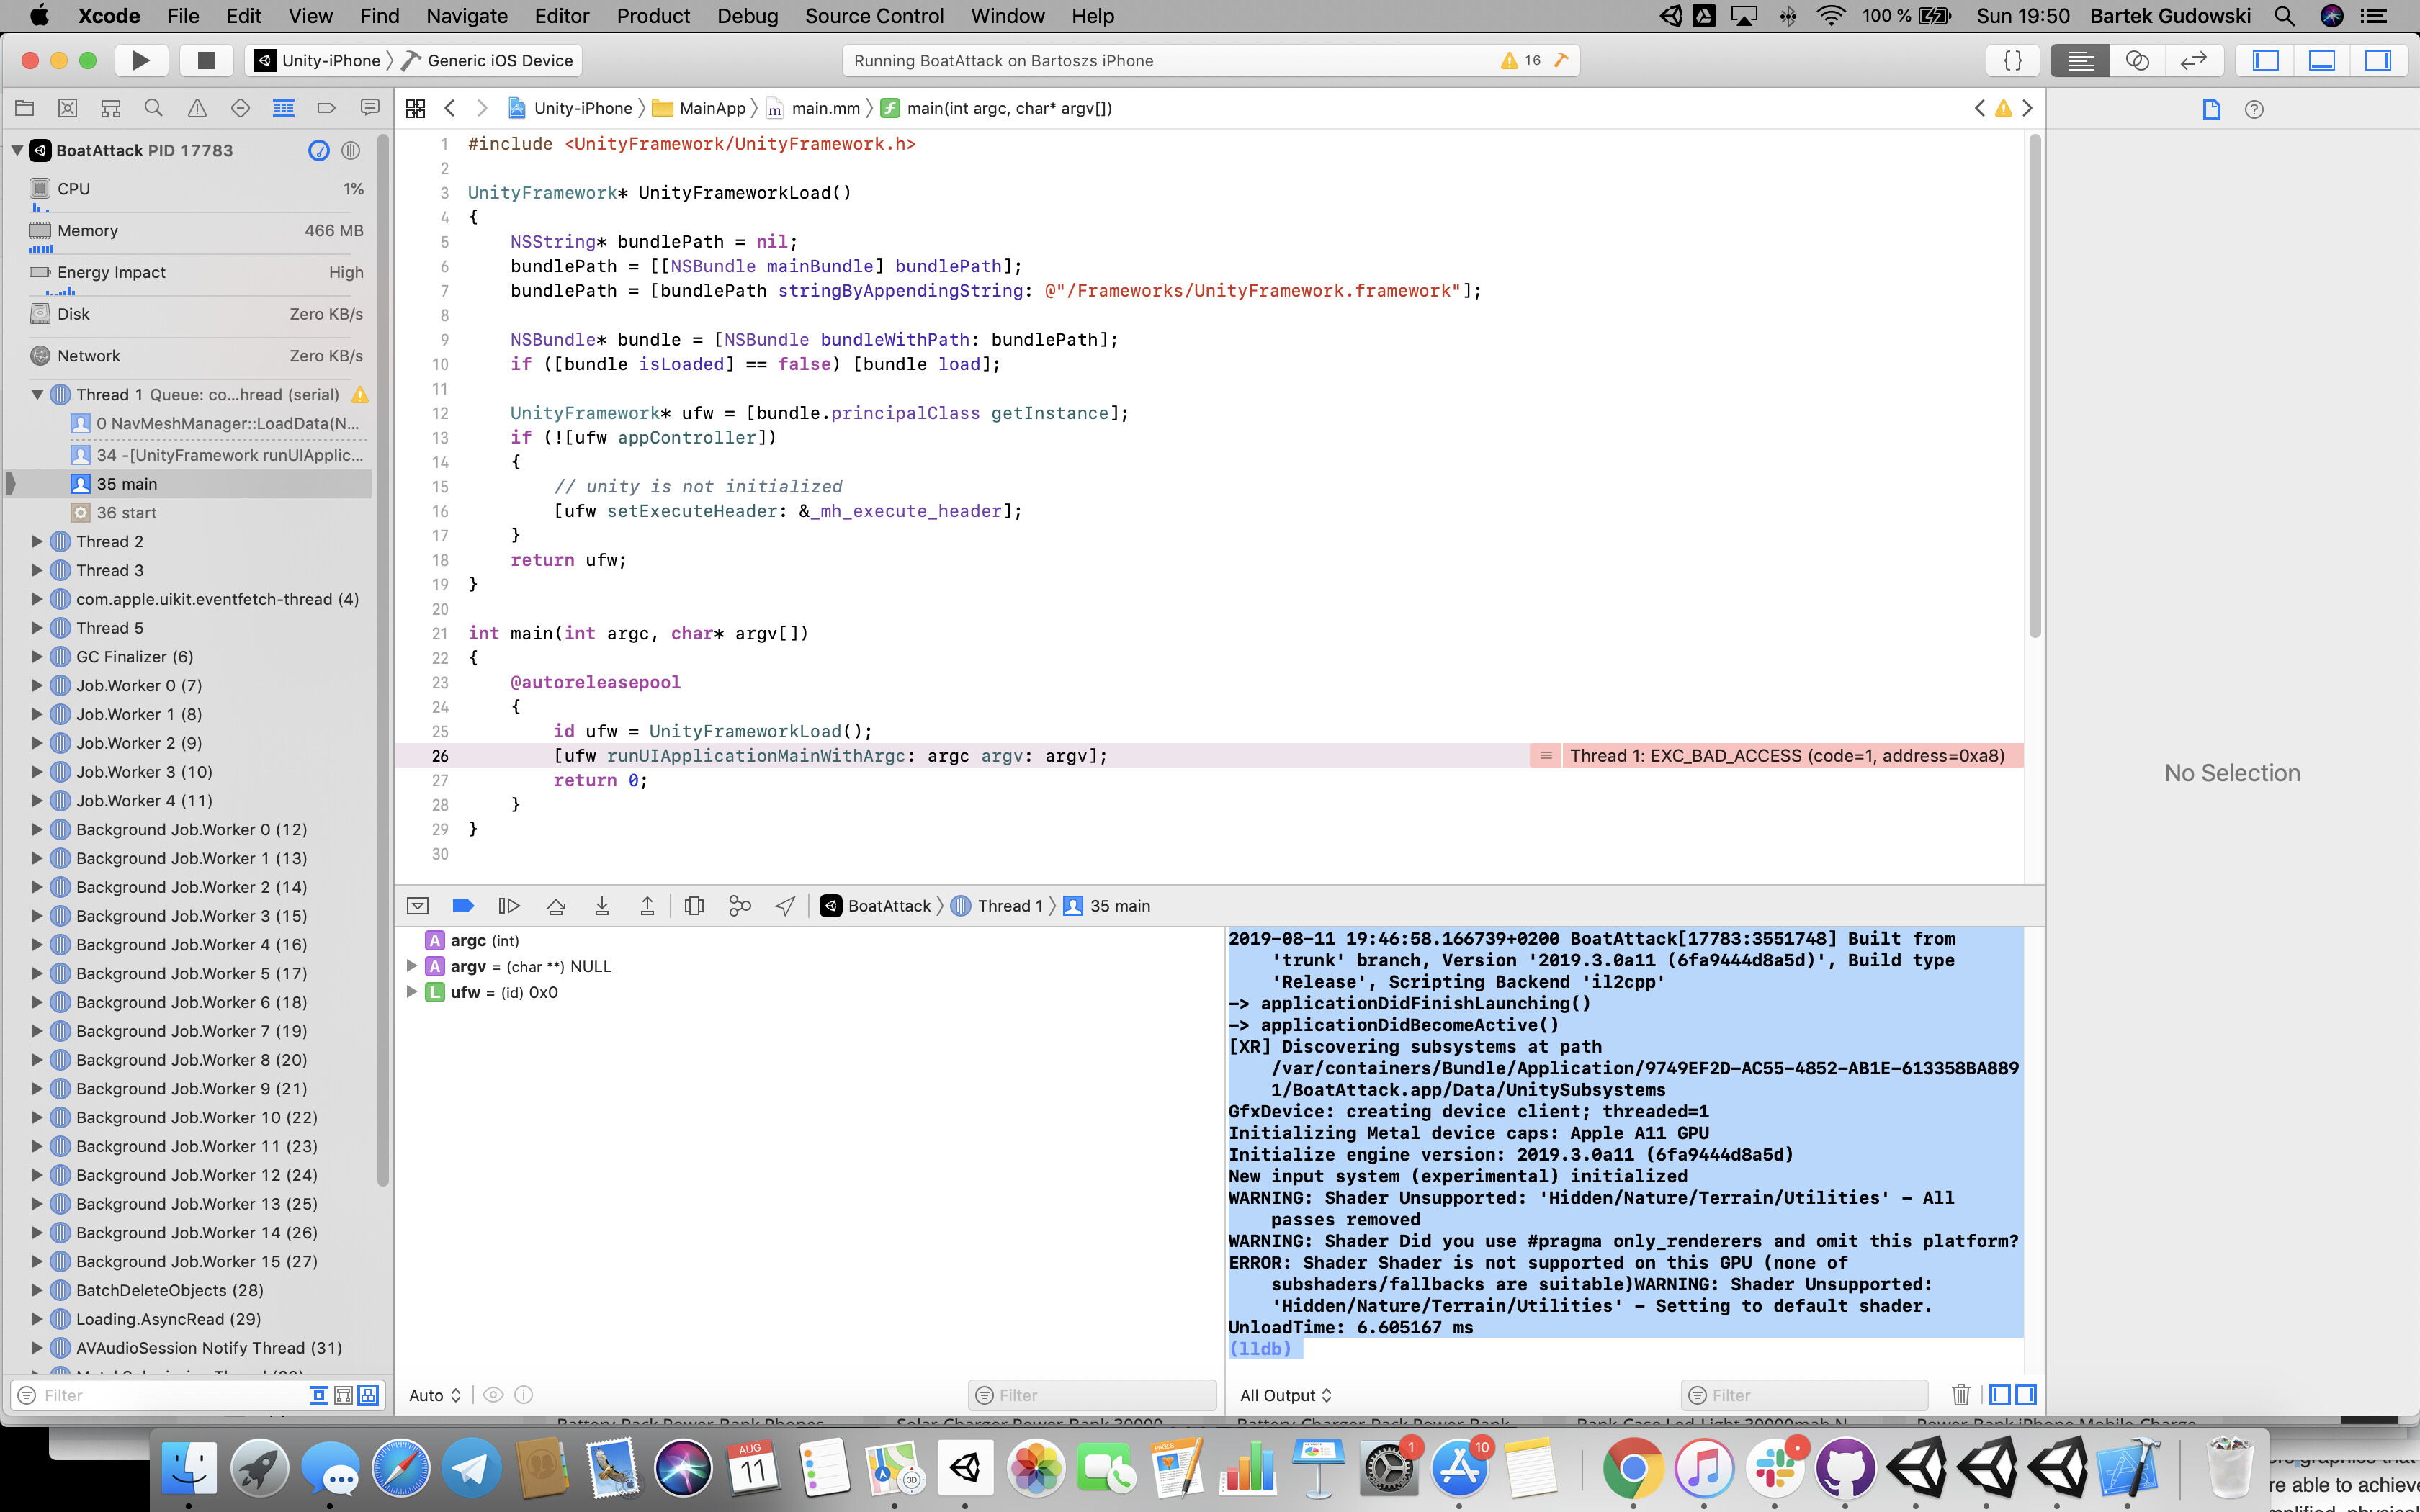
Task: Hide the debug area with bottom panel toggle
Action: (2322, 60)
